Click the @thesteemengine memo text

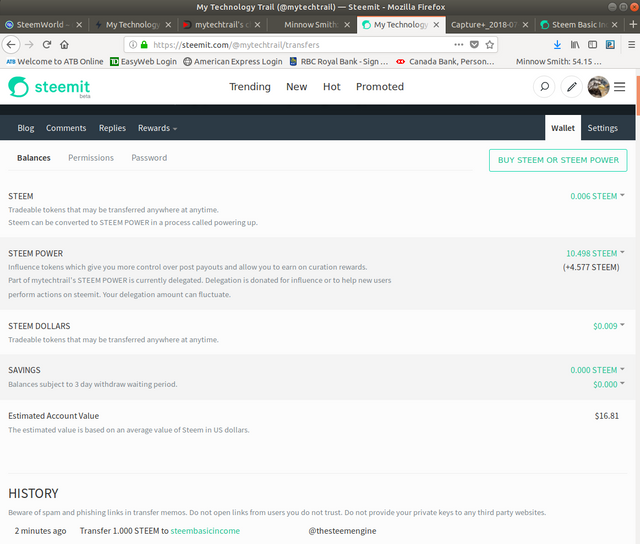[x=342, y=531]
